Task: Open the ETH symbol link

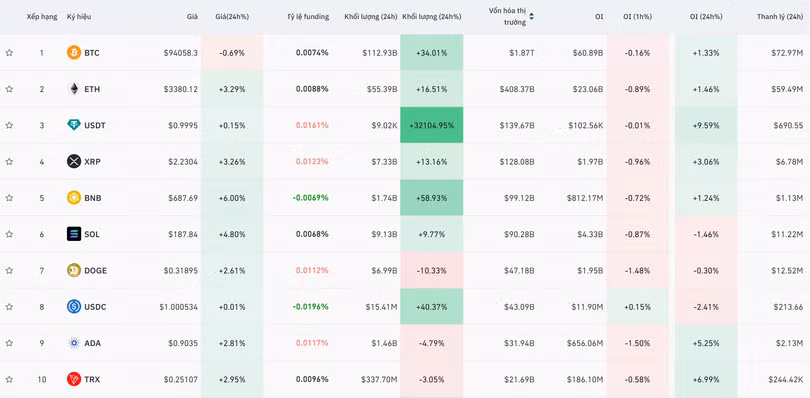Action: (92, 89)
